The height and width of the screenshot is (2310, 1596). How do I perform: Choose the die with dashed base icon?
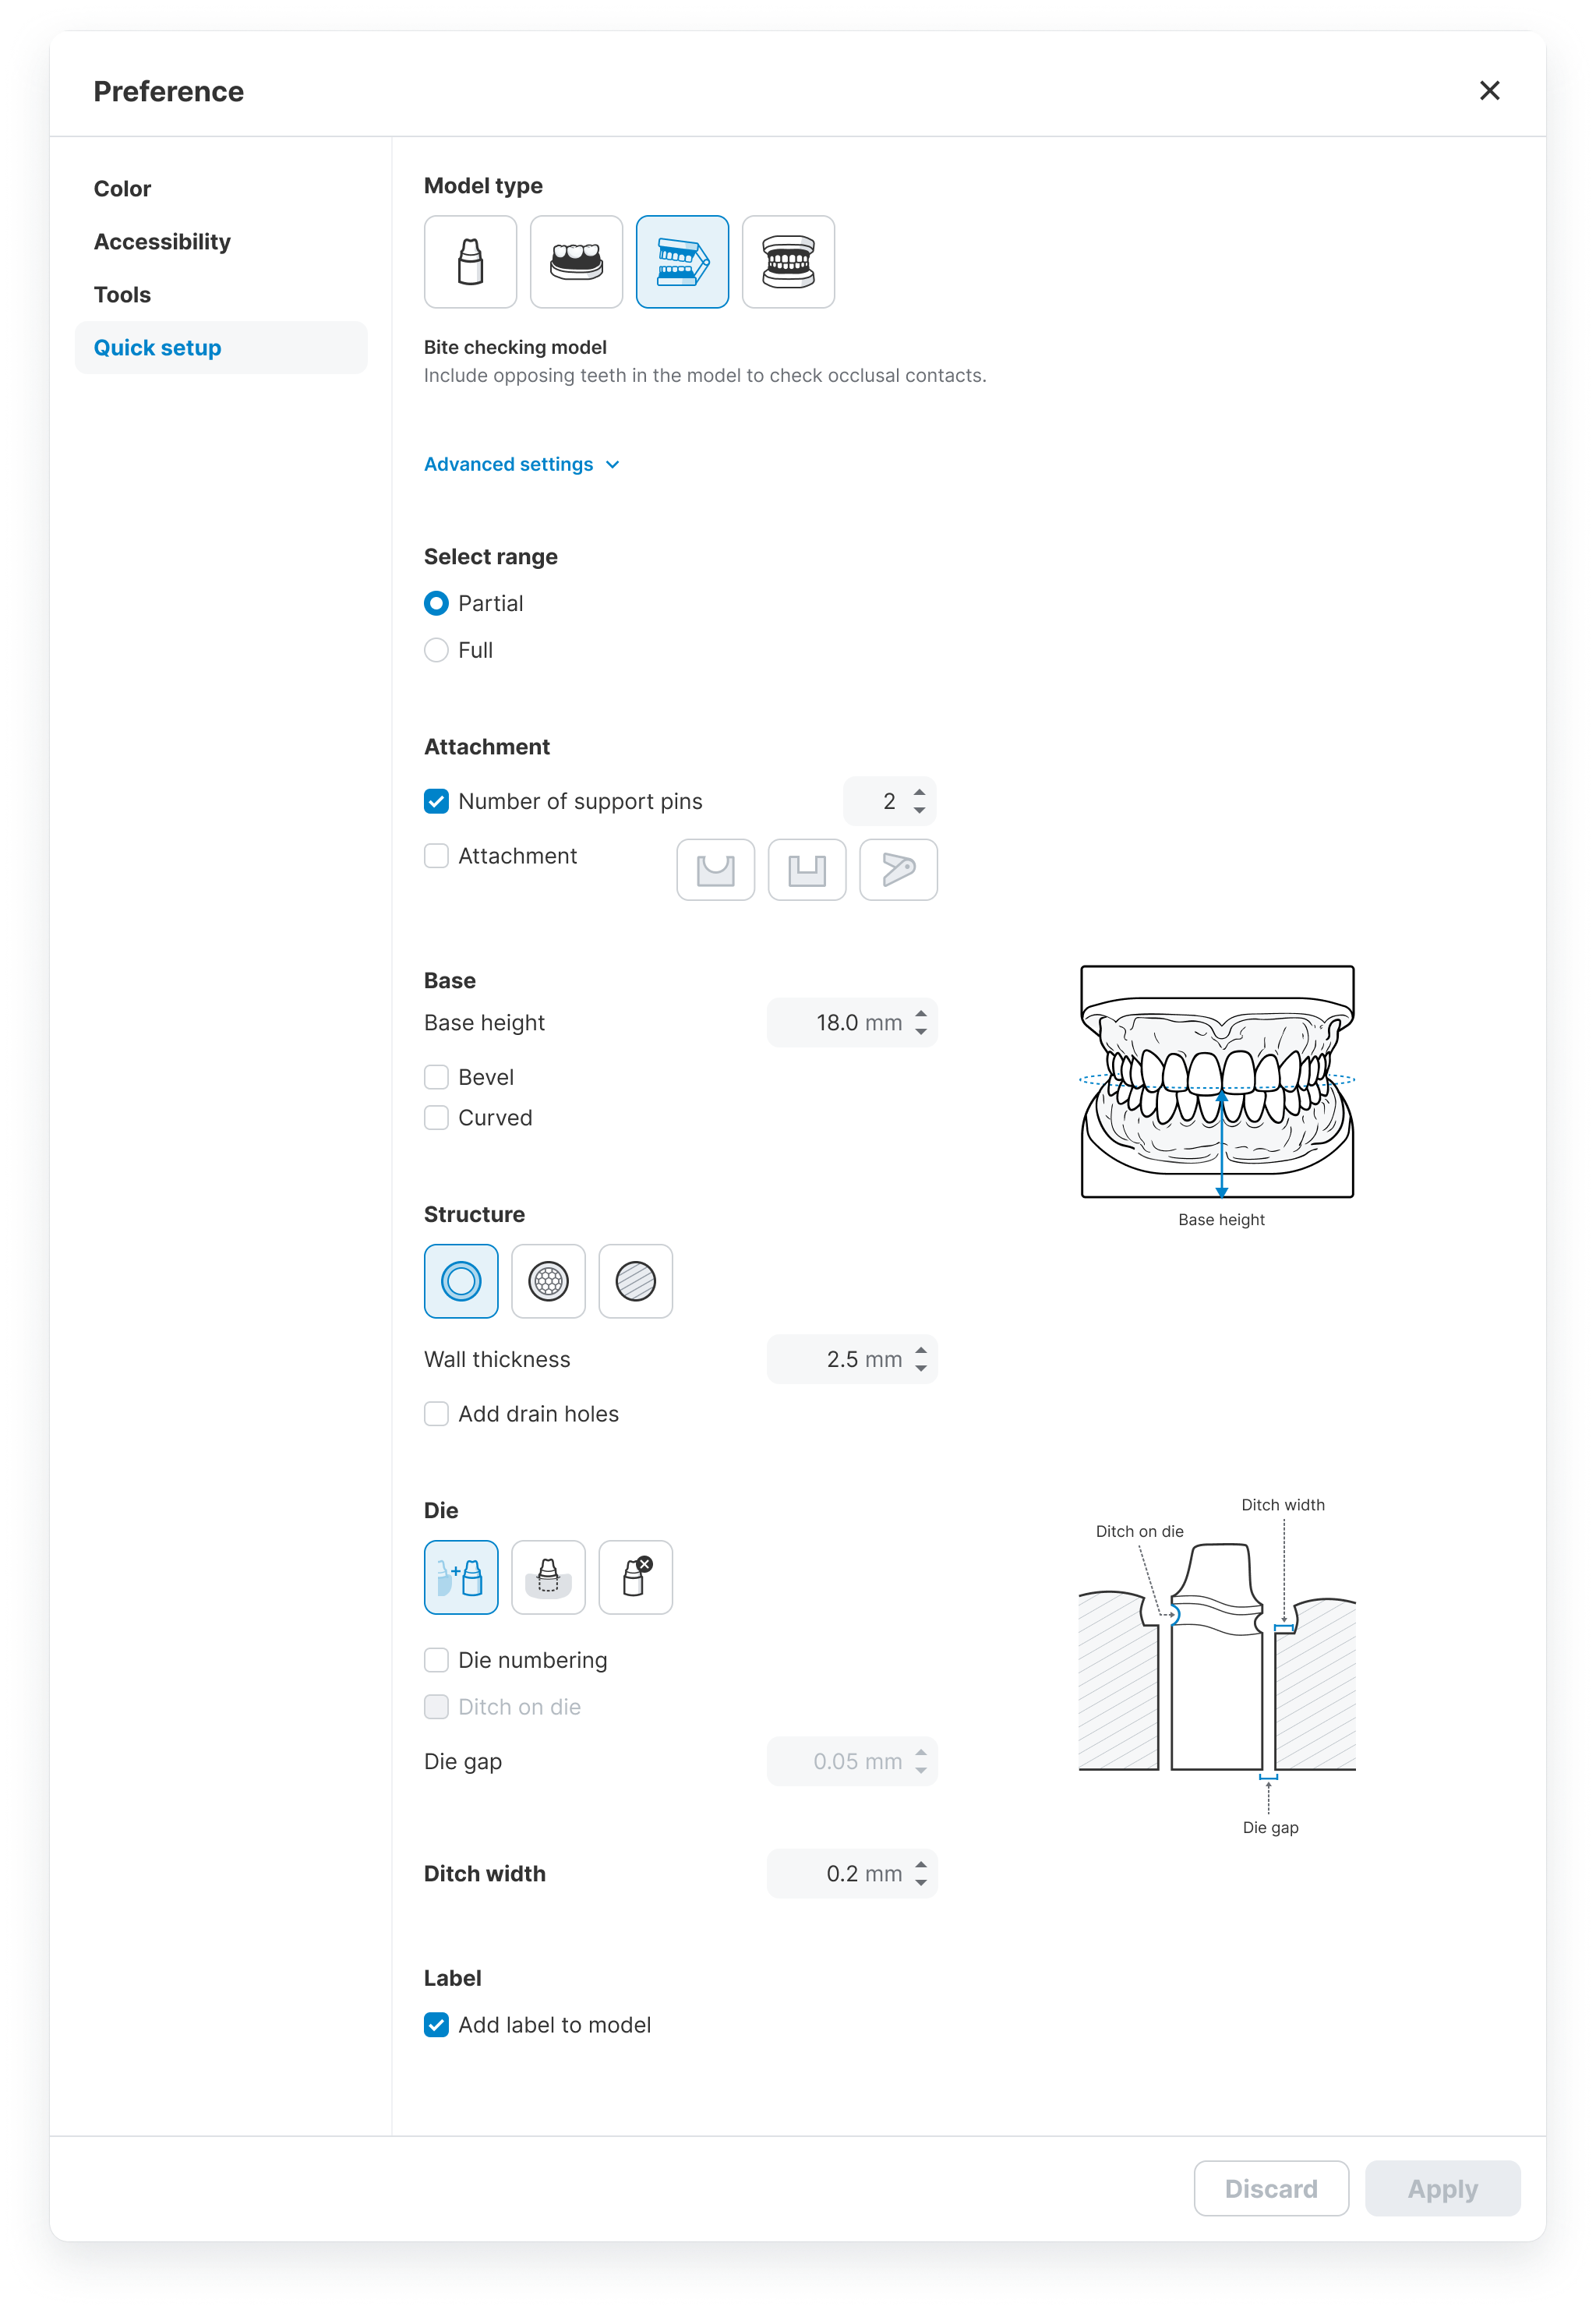point(548,1577)
